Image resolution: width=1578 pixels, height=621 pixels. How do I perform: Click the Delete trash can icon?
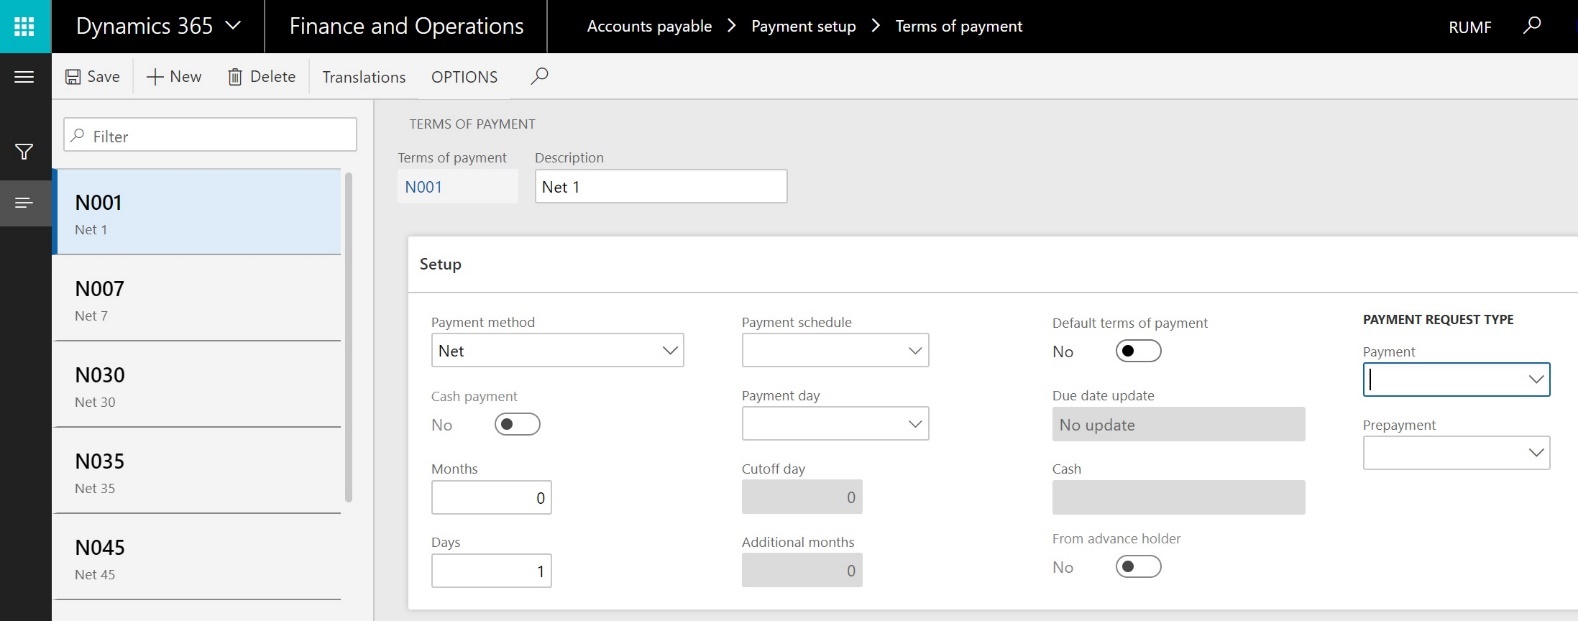pyautogui.click(x=235, y=77)
